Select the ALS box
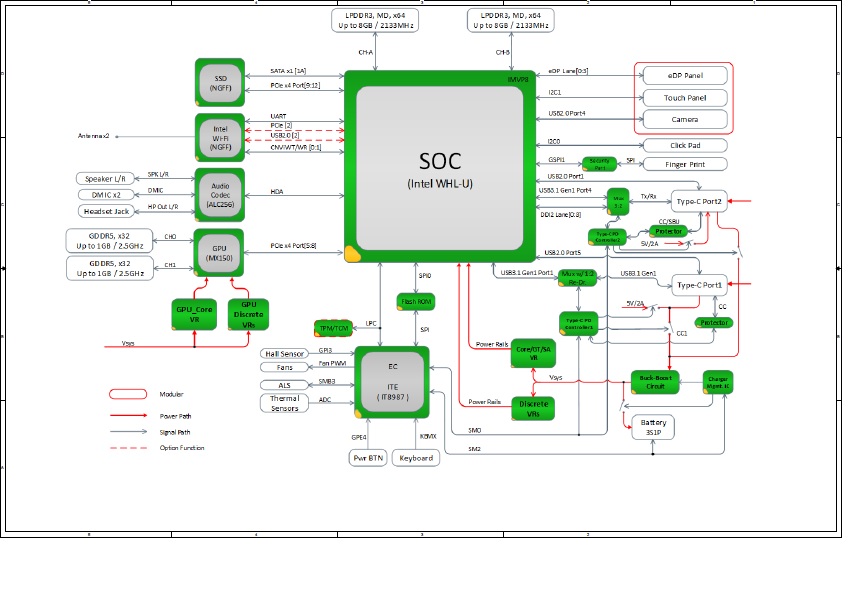The height and width of the screenshot is (601, 851). point(284,385)
